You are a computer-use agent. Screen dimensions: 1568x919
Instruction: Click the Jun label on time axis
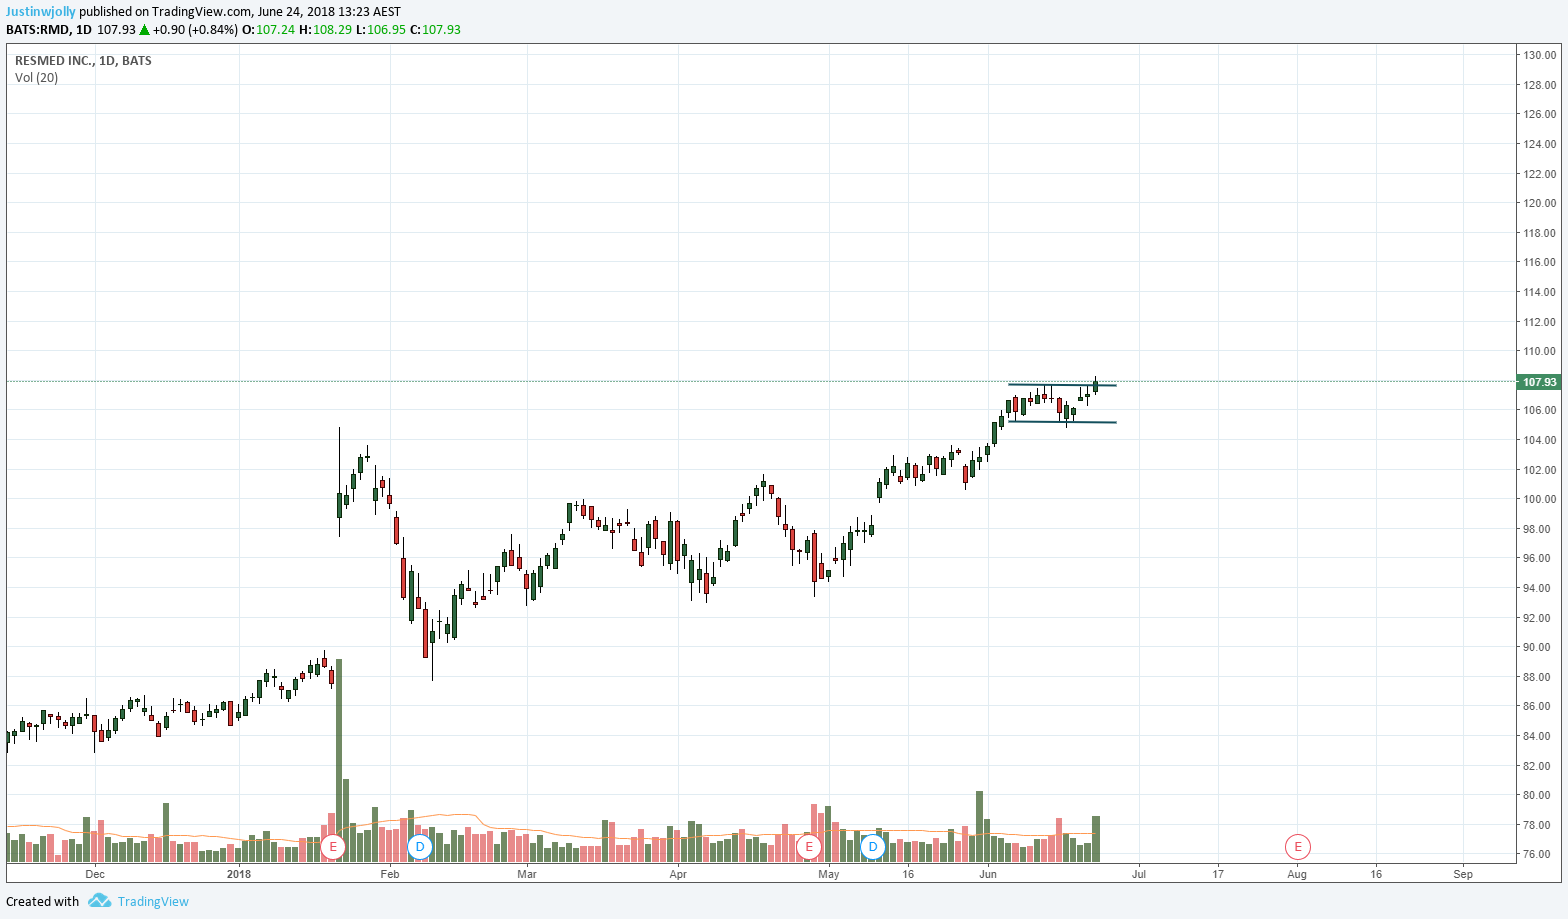click(x=988, y=874)
